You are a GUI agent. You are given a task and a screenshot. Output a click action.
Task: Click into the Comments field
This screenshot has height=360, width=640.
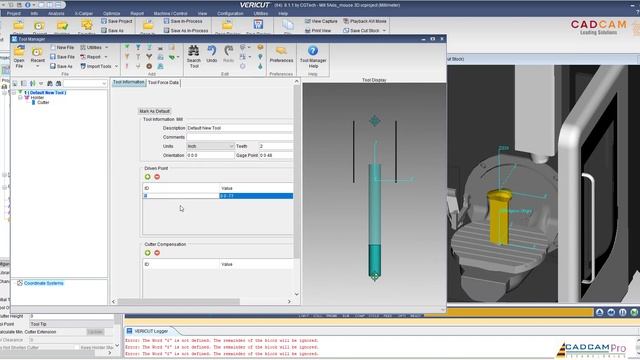click(x=240, y=137)
